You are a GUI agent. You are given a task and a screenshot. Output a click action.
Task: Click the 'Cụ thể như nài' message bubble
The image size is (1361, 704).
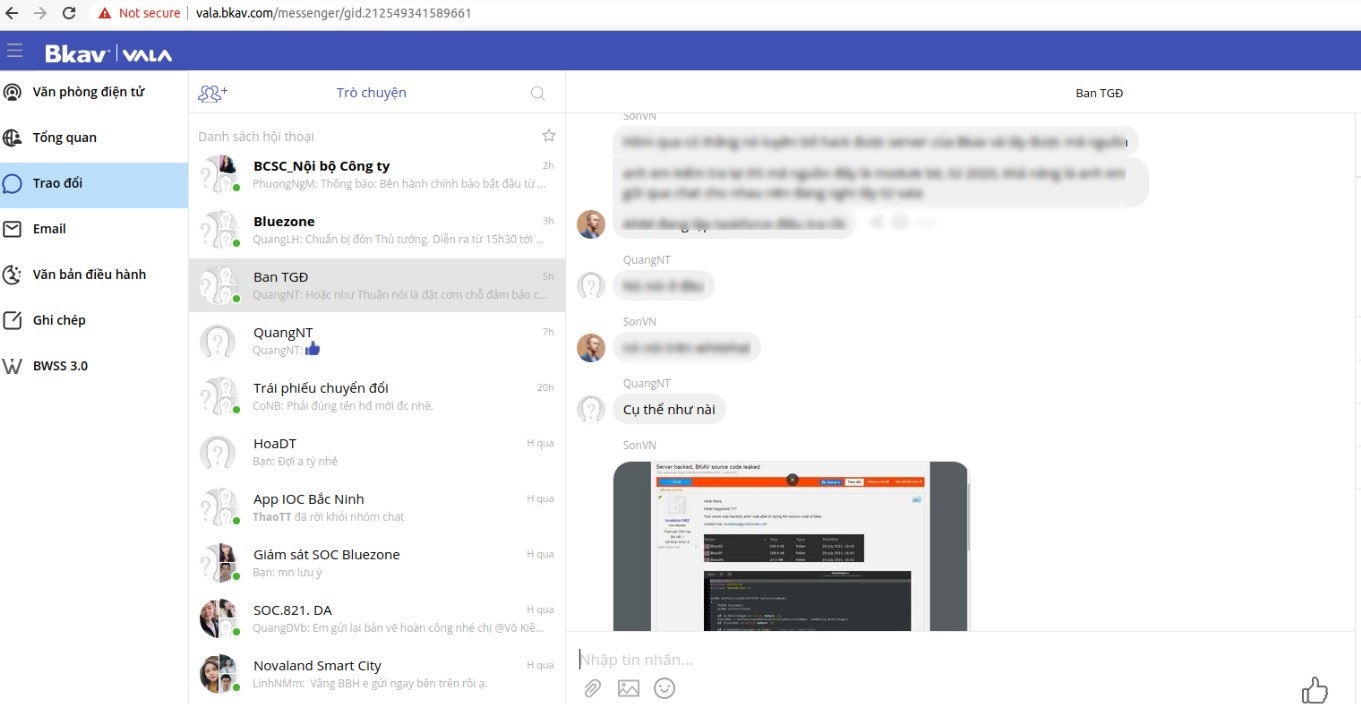(669, 410)
